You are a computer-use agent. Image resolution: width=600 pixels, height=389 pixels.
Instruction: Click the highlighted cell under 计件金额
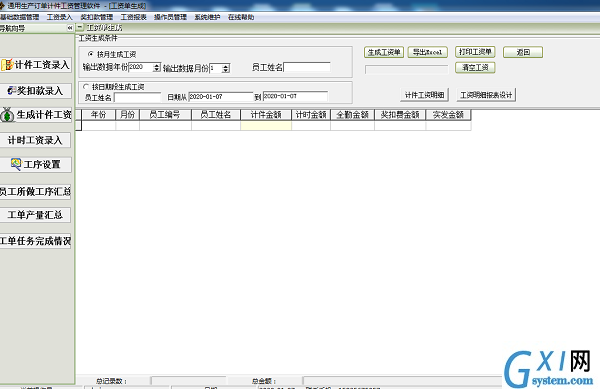[x=266, y=125]
